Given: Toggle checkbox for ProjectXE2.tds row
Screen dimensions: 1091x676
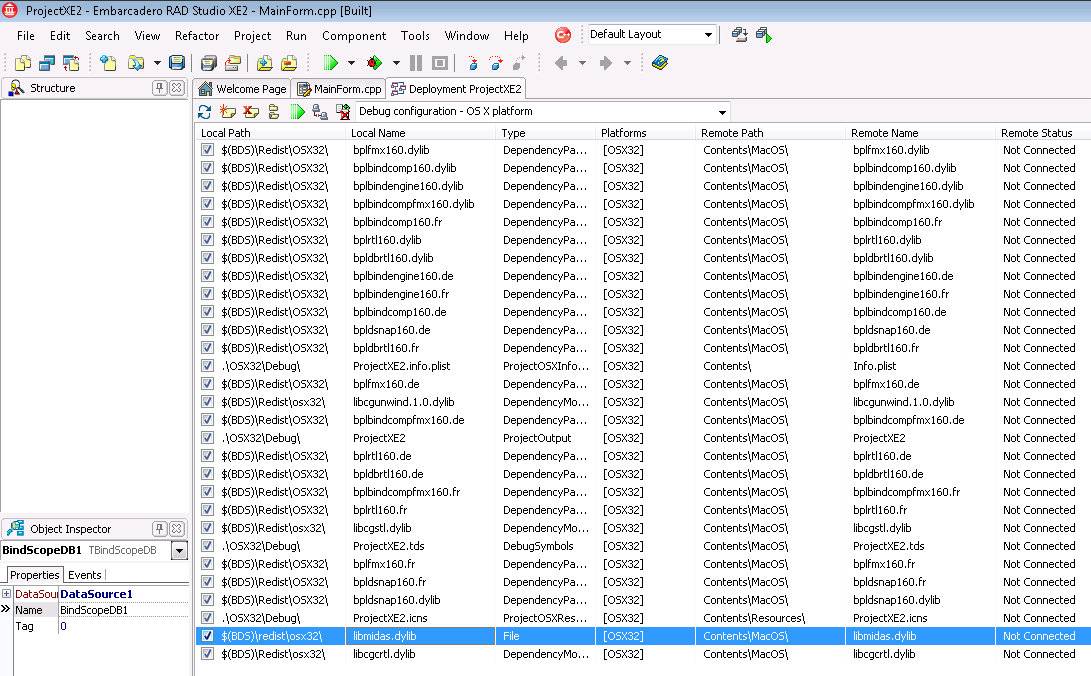Looking at the screenshot, I should click(x=207, y=546).
